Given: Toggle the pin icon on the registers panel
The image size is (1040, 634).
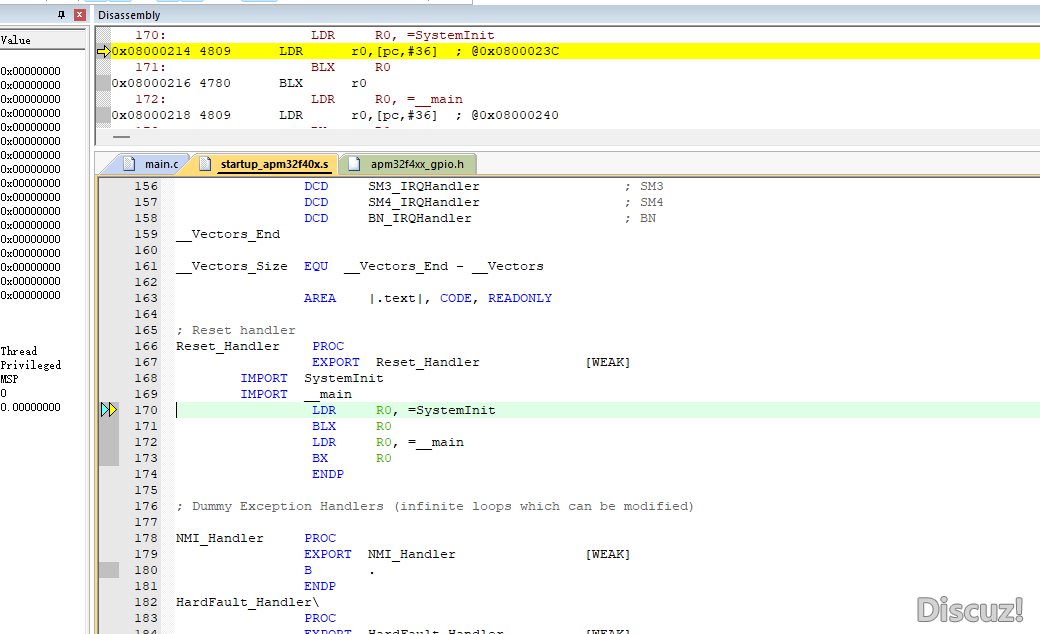Looking at the screenshot, I should (61, 15).
